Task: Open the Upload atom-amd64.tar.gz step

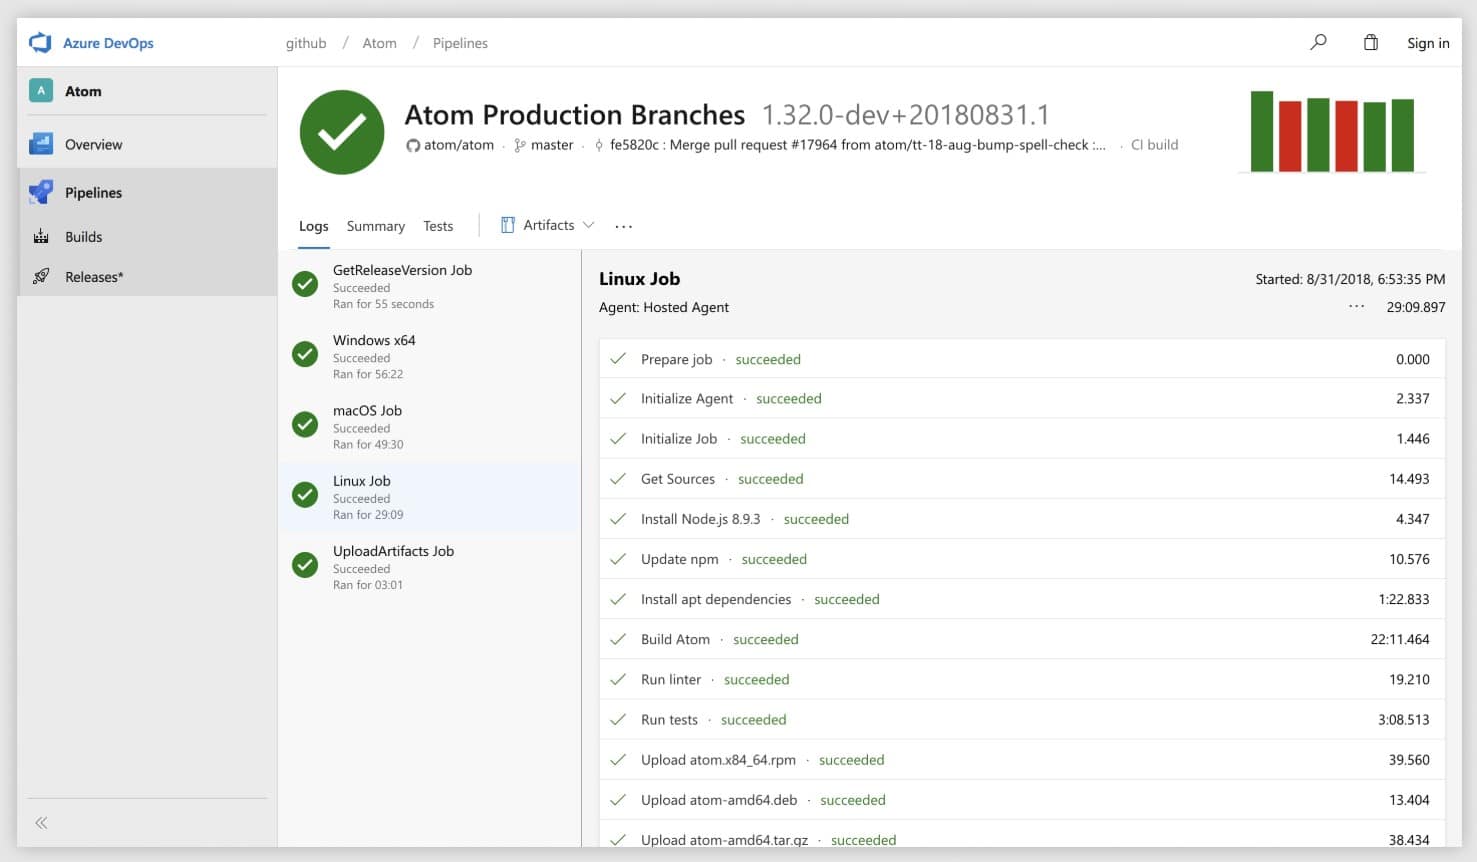Action: 1022,836
